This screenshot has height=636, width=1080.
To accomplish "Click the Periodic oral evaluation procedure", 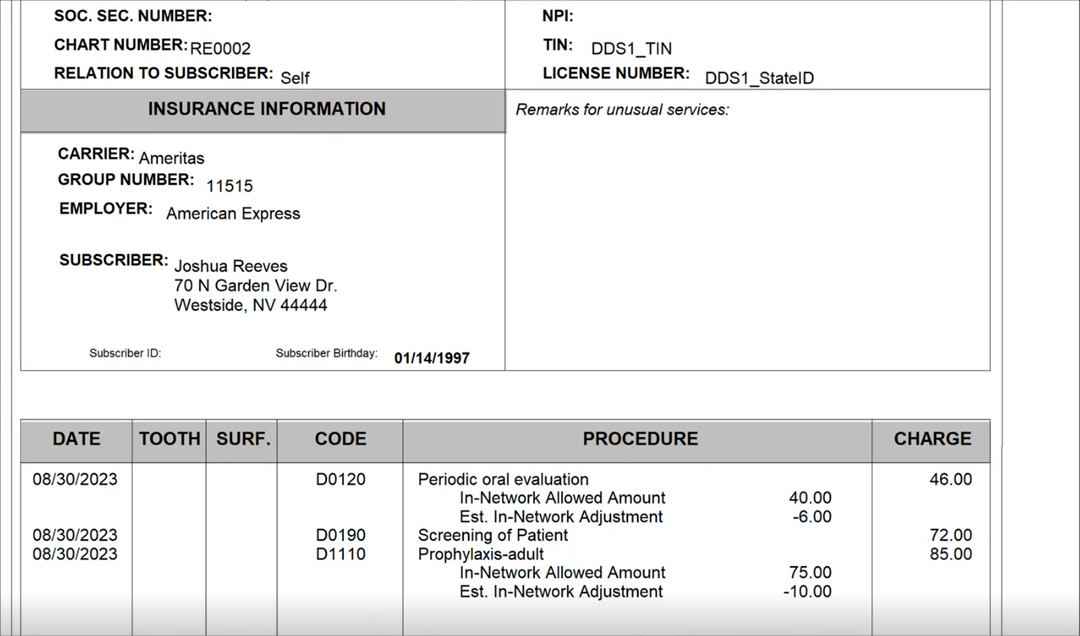I will pyautogui.click(x=503, y=479).
